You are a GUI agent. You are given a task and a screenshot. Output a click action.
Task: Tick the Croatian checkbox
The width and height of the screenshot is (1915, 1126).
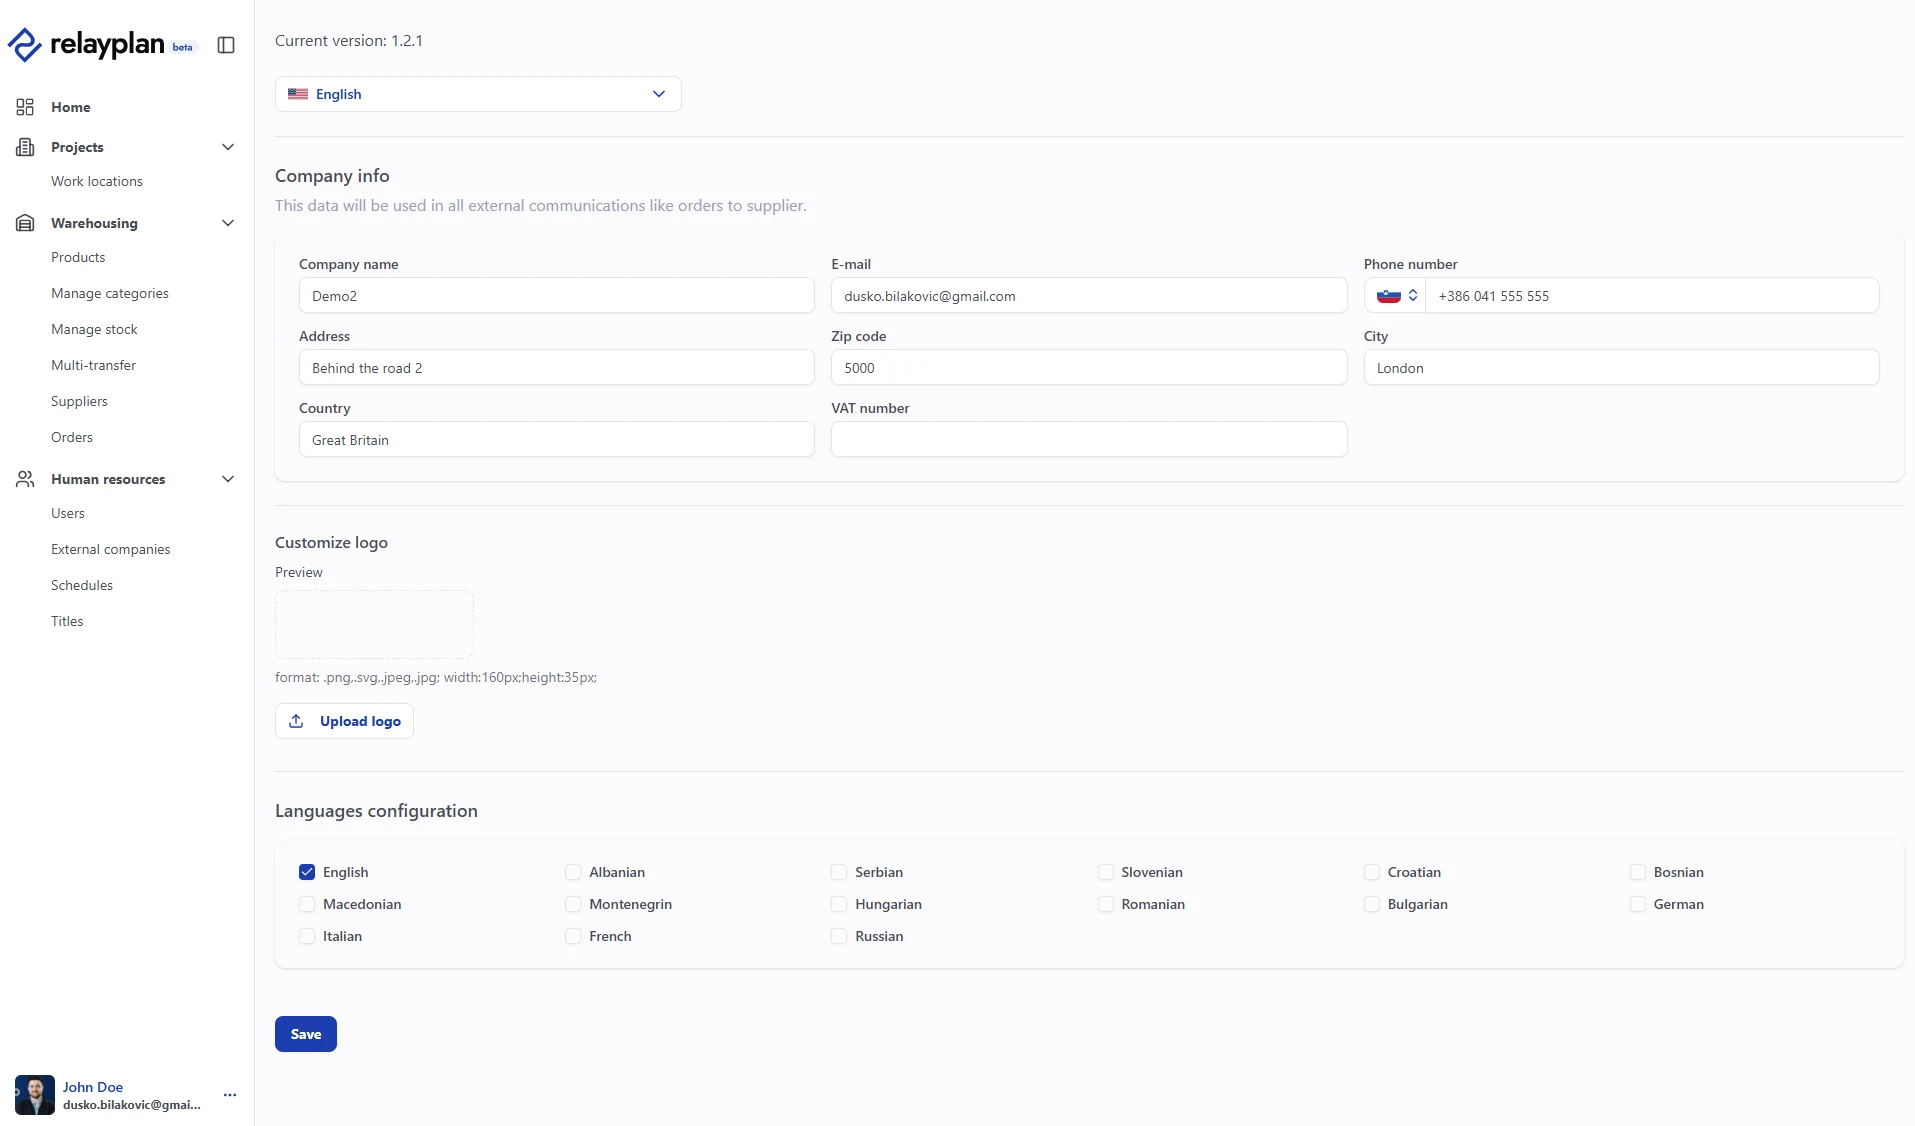(x=1372, y=872)
